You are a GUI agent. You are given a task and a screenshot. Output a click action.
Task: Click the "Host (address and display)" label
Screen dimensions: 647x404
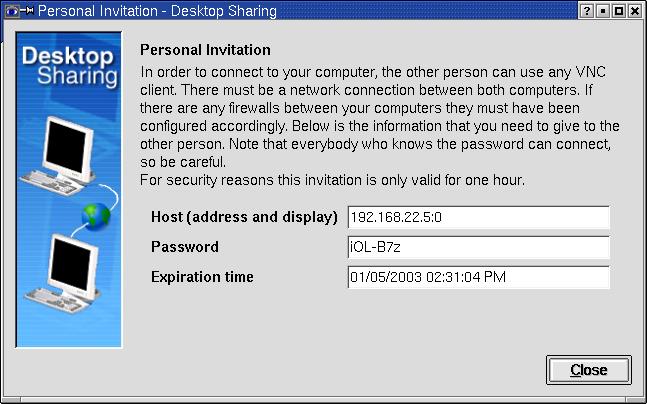[x=245, y=217]
